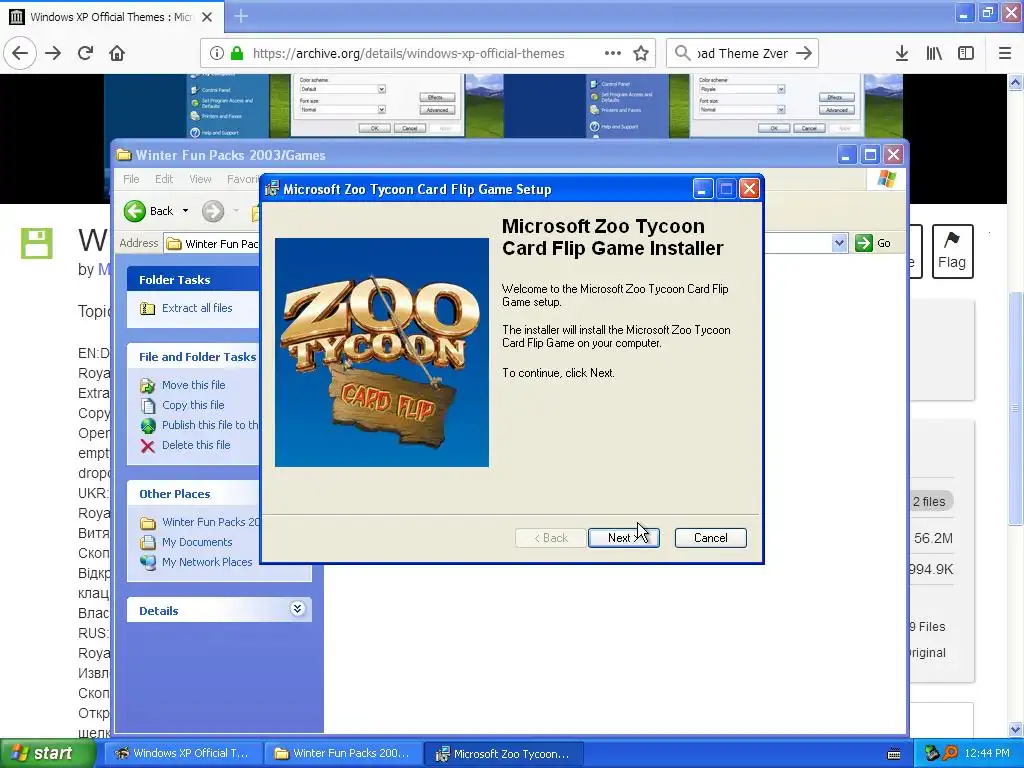Open a new browser tab

pos(241,16)
